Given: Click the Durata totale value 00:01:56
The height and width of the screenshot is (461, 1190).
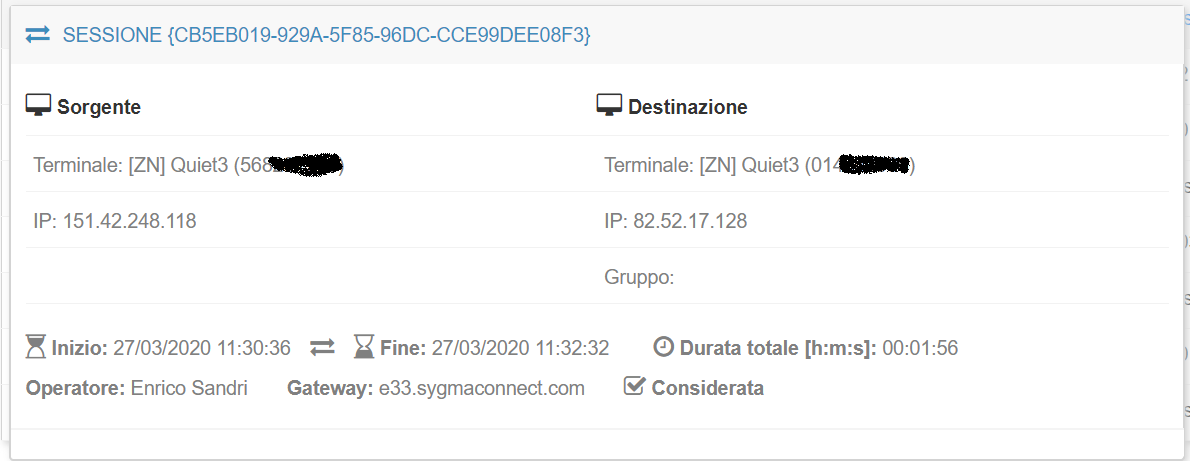Looking at the screenshot, I should coord(920,348).
